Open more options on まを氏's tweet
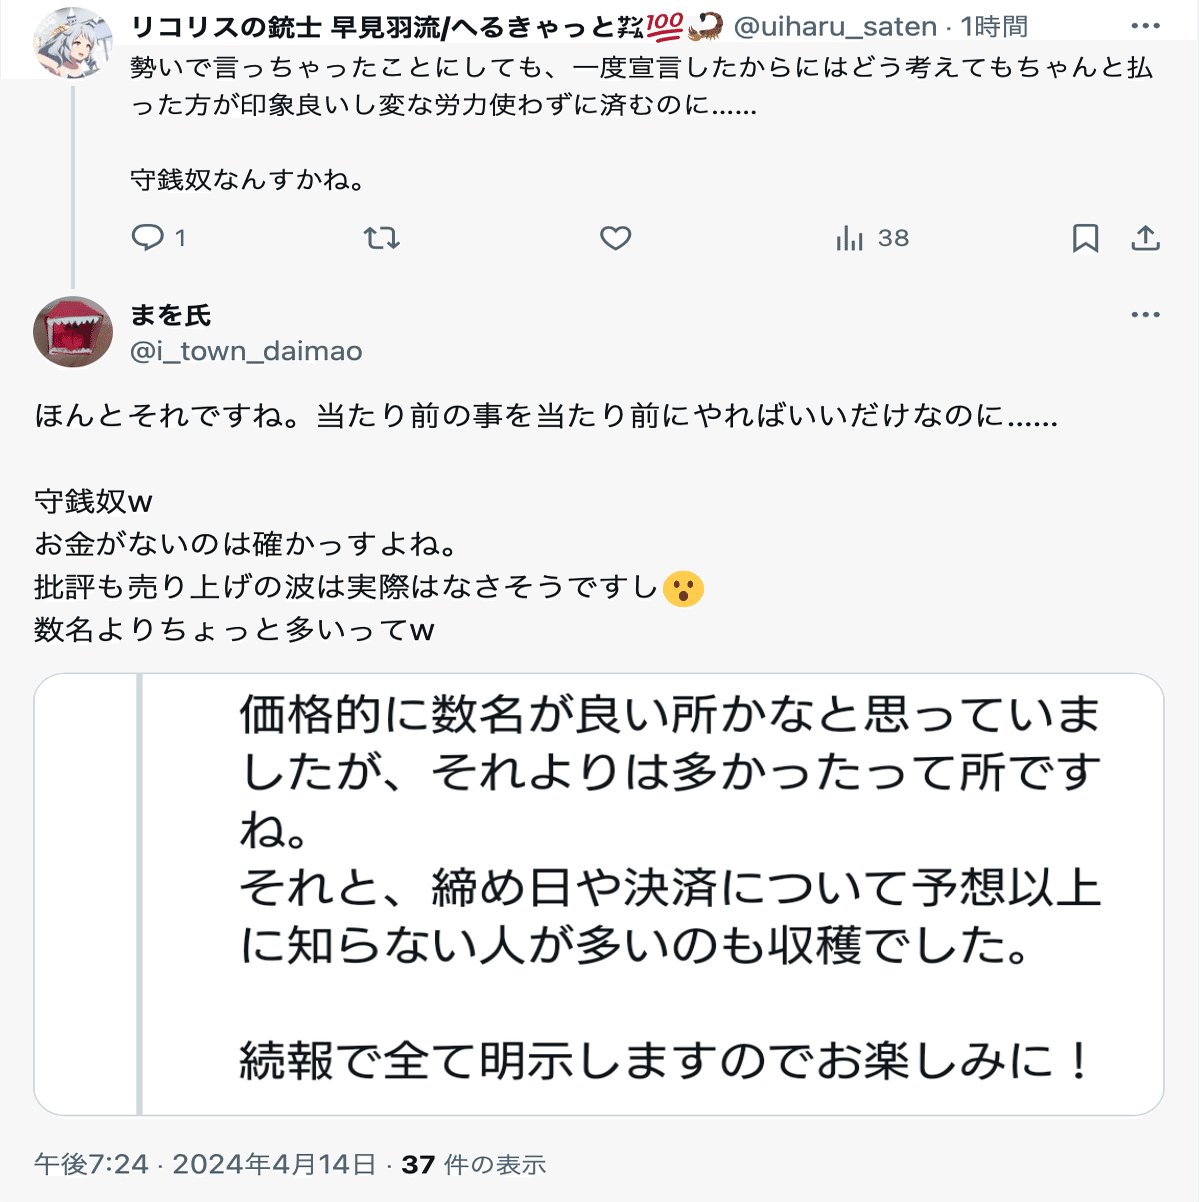The width and height of the screenshot is (1202, 1202). 1145,315
